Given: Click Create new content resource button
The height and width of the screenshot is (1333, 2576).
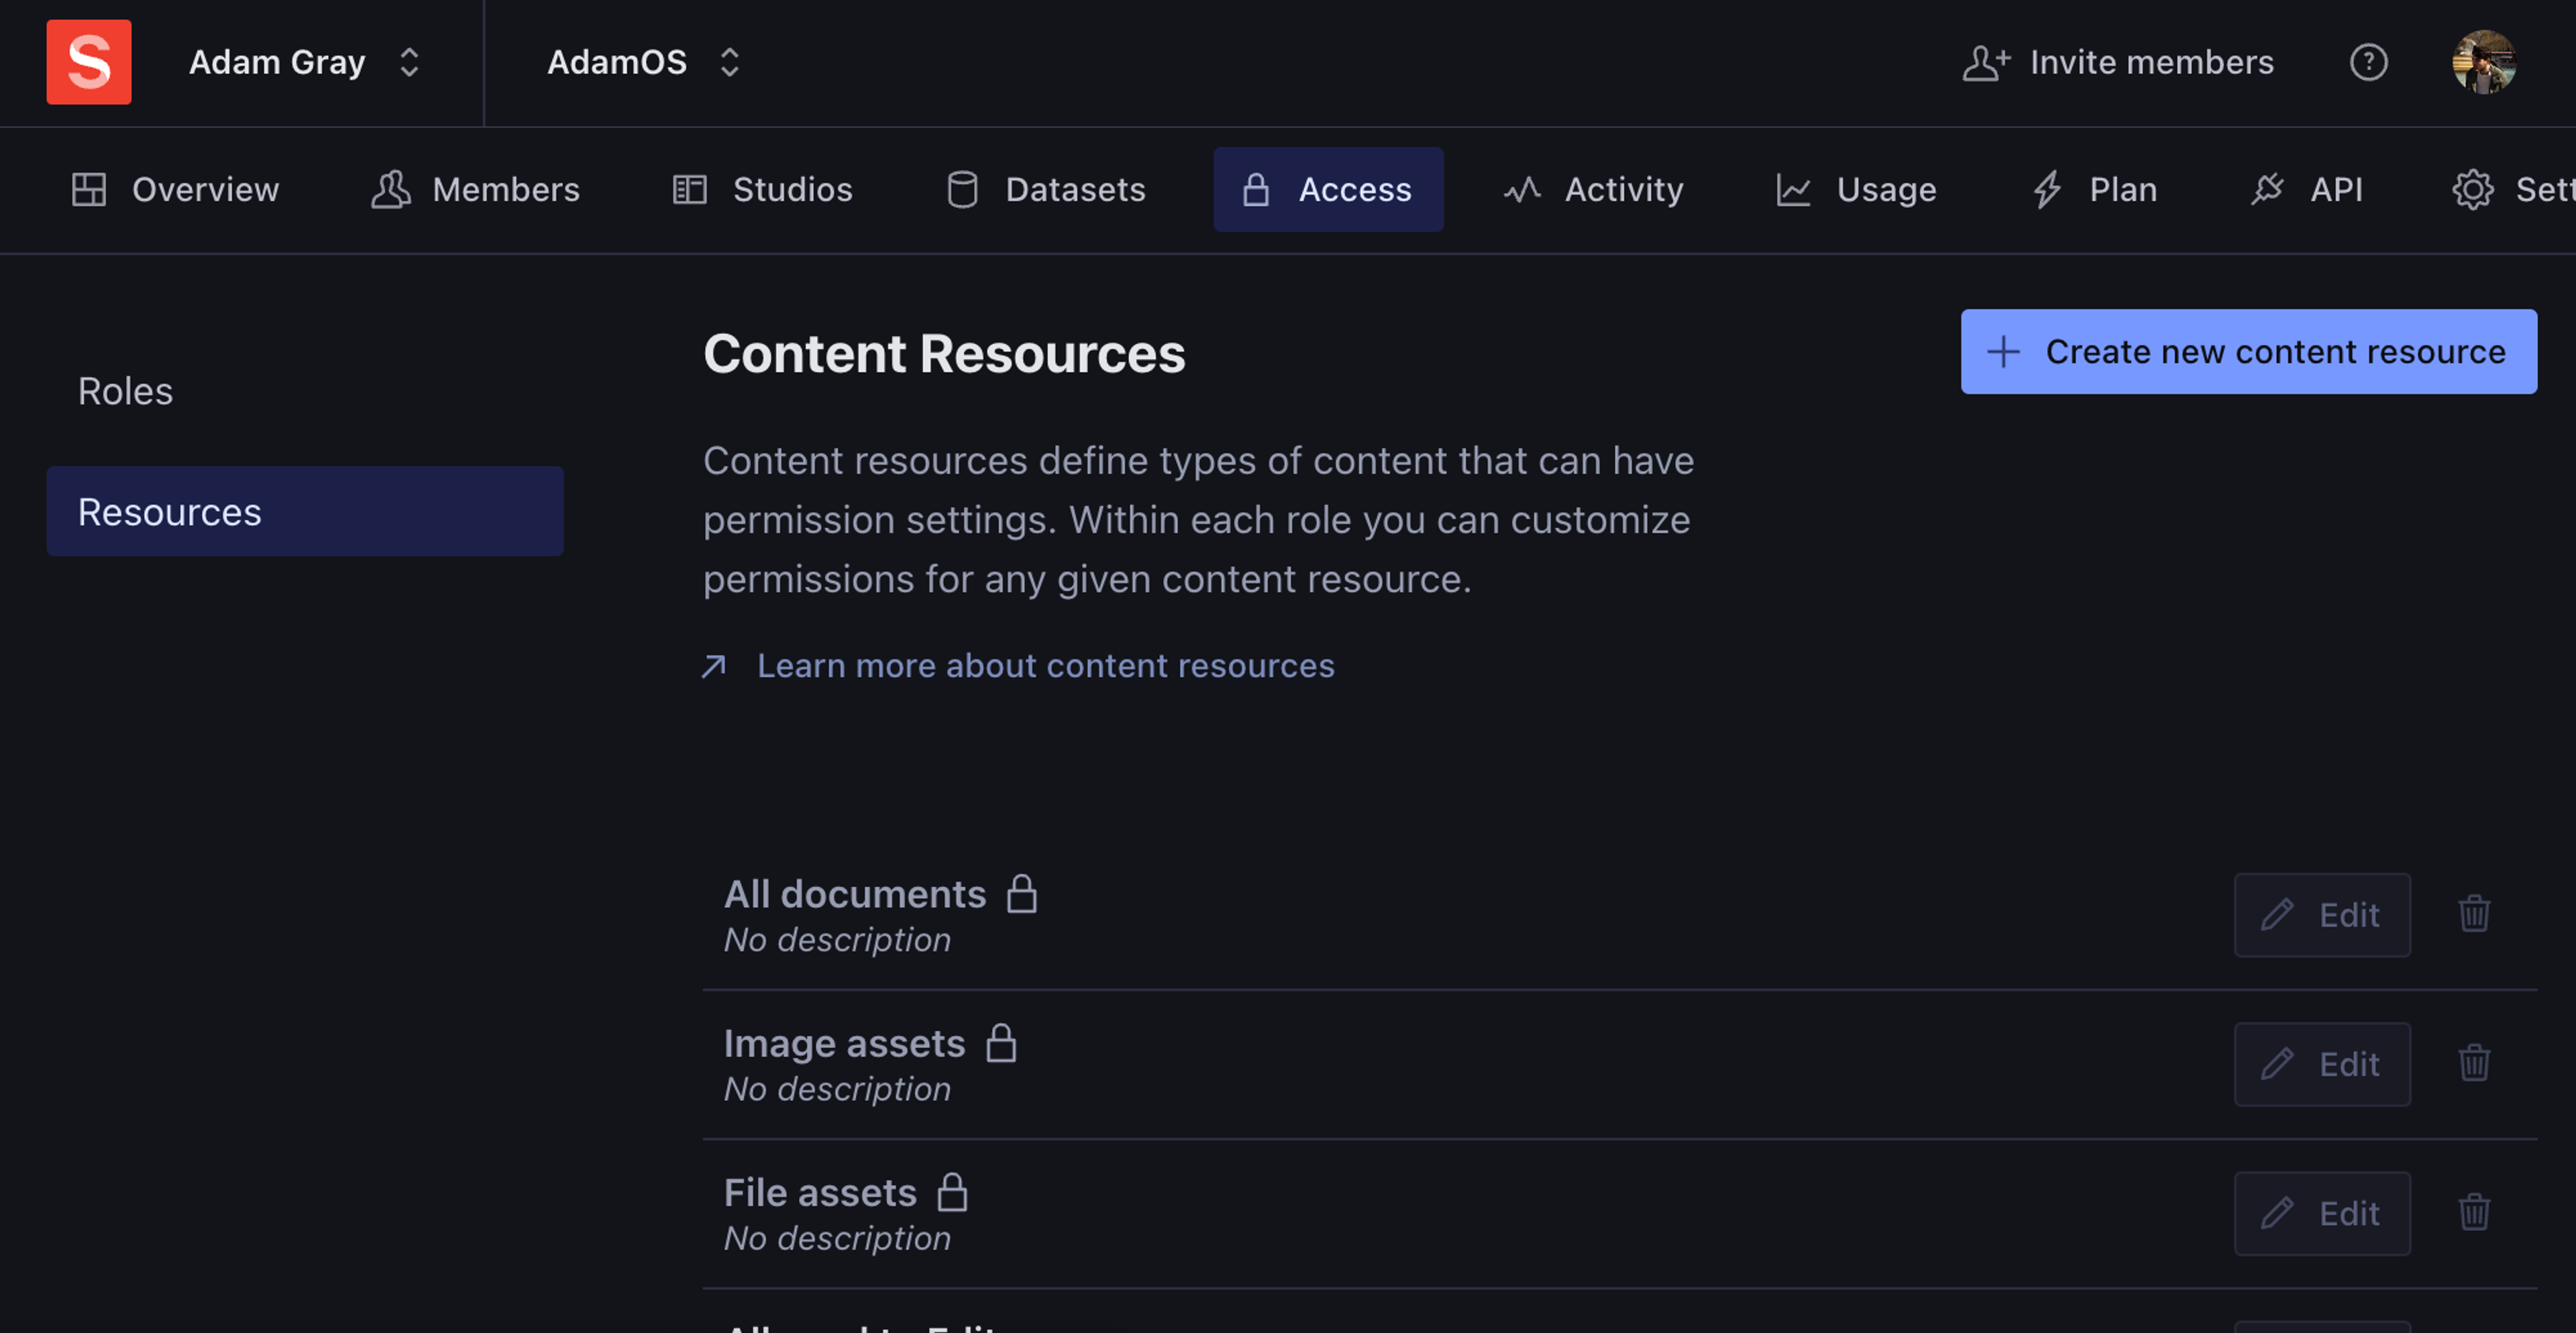Looking at the screenshot, I should 2247,351.
